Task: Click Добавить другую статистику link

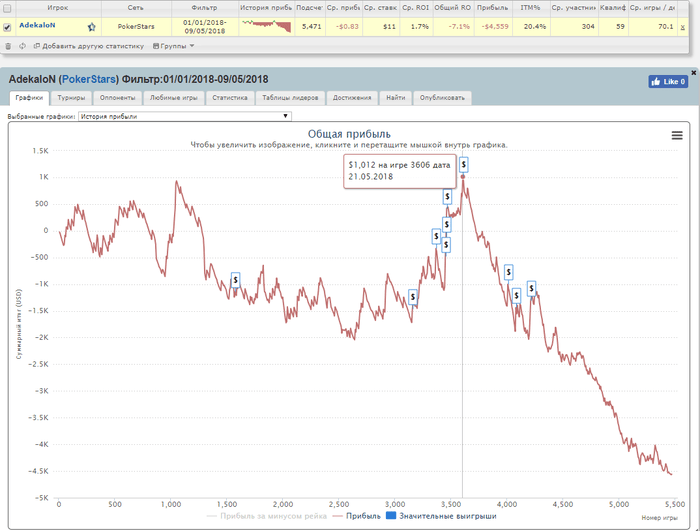Action: (89, 46)
